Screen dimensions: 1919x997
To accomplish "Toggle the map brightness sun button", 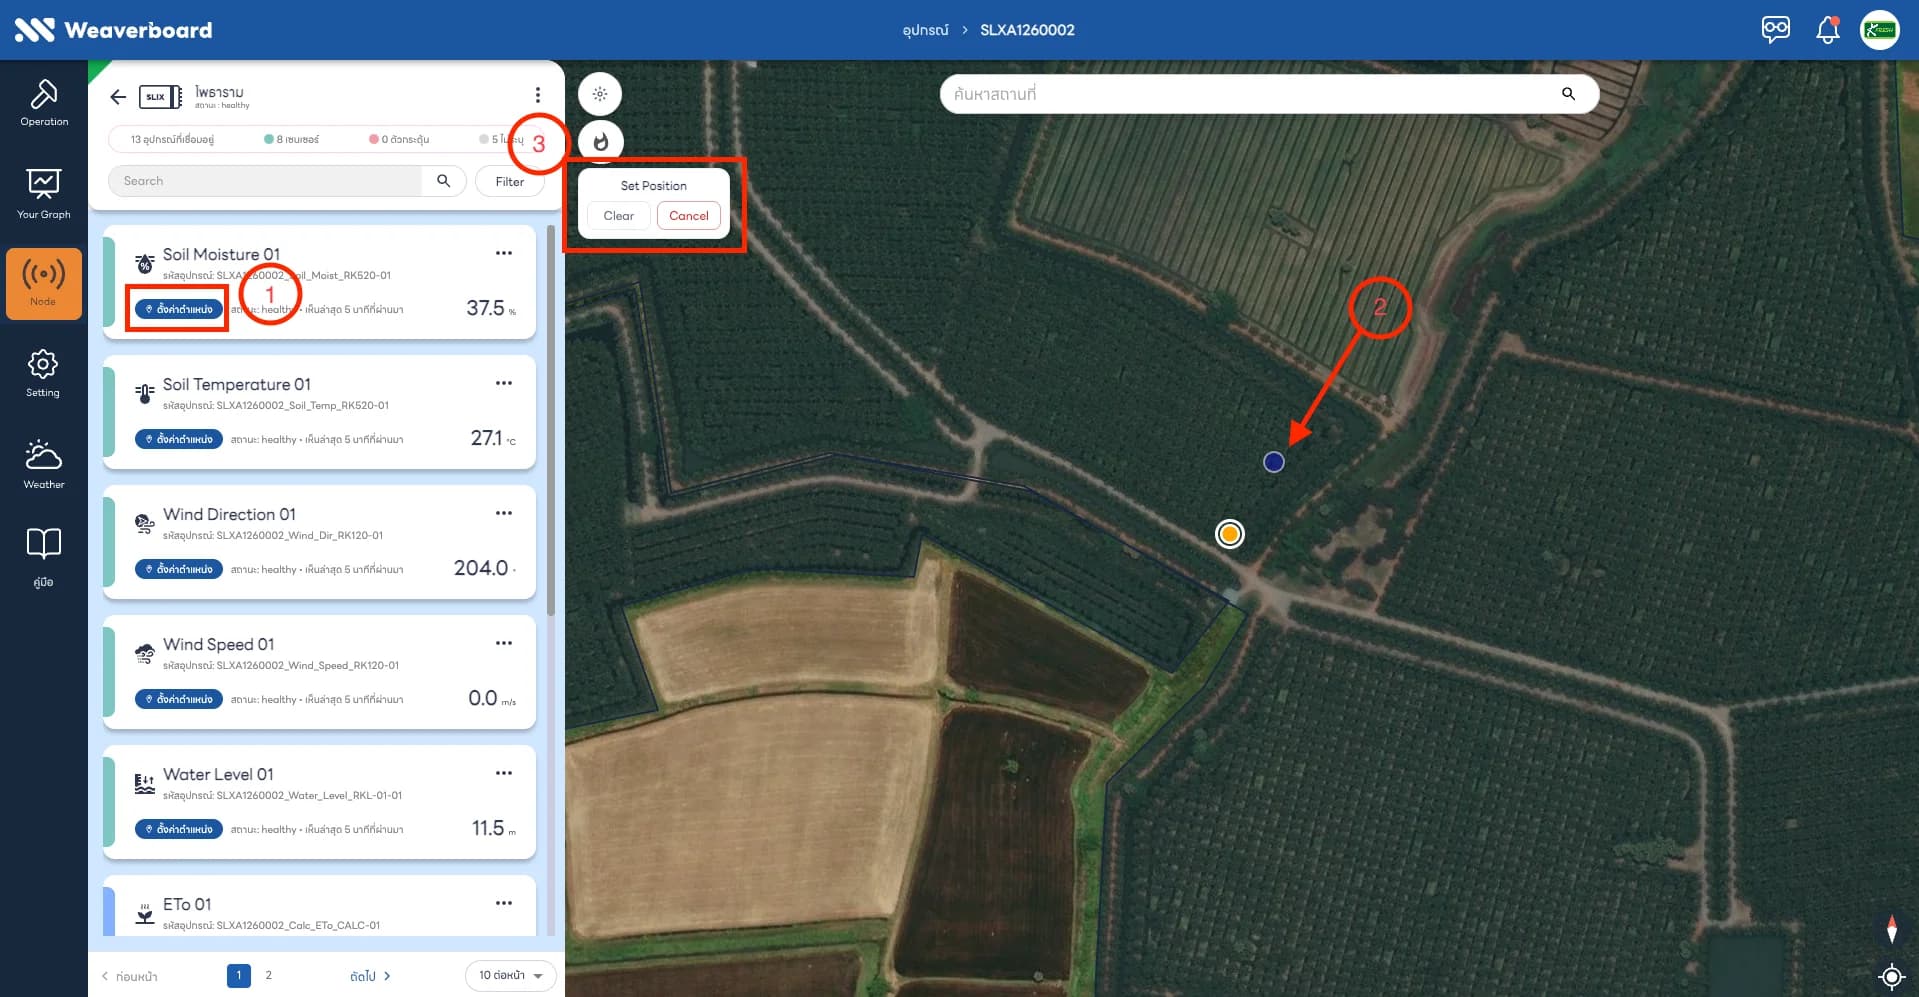I will (x=600, y=94).
